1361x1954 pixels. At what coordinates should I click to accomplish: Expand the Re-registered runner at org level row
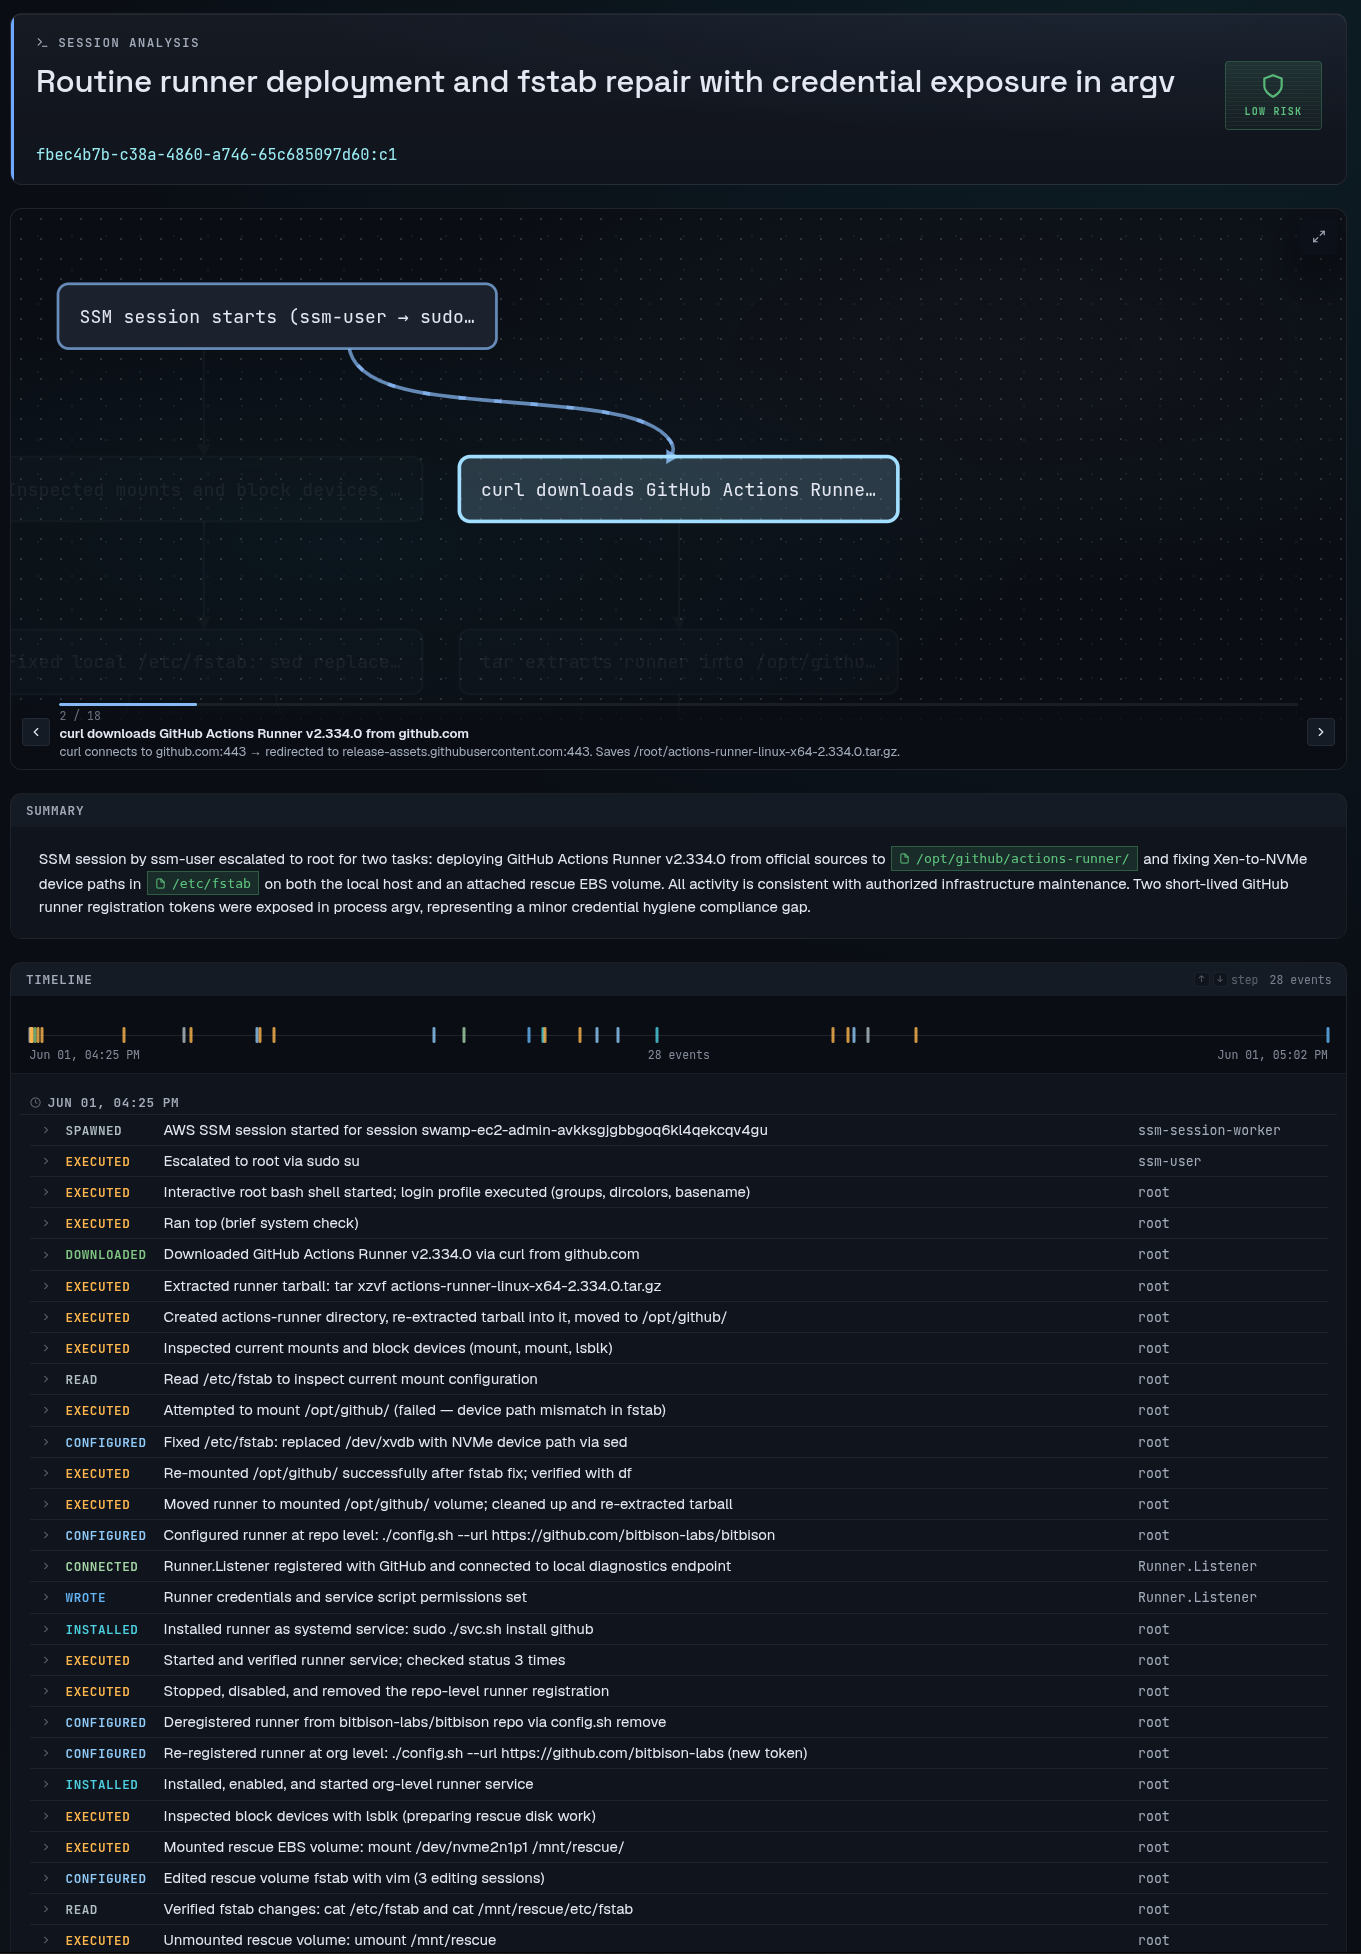point(679,1753)
